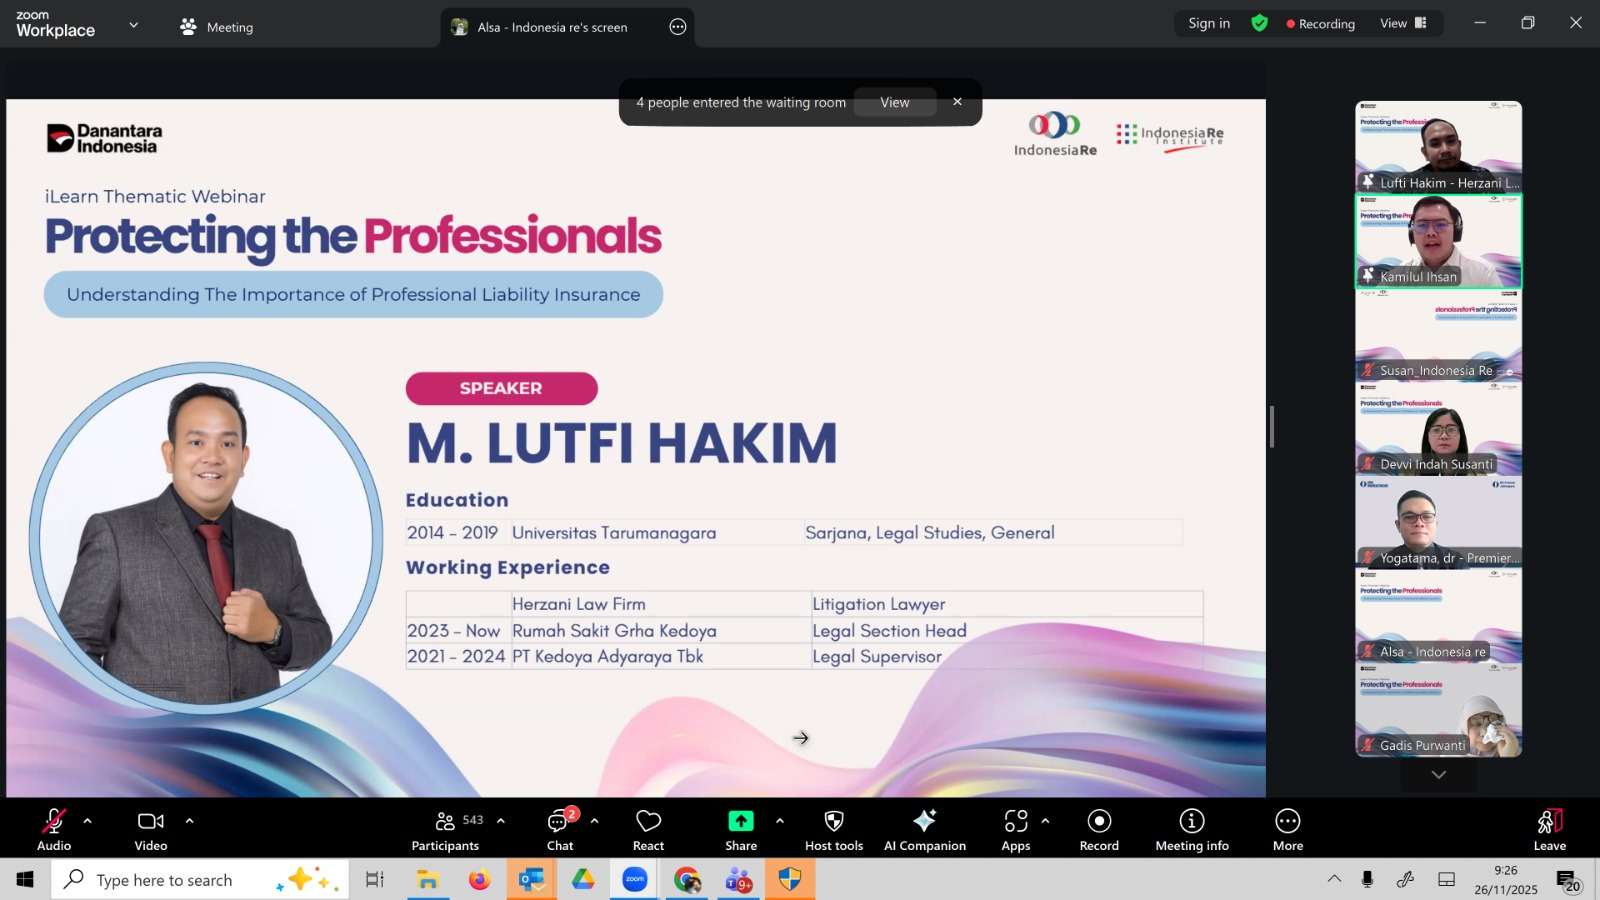Open the Participants list
The height and width of the screenshot is (900, 1600).
pos(446,829)
